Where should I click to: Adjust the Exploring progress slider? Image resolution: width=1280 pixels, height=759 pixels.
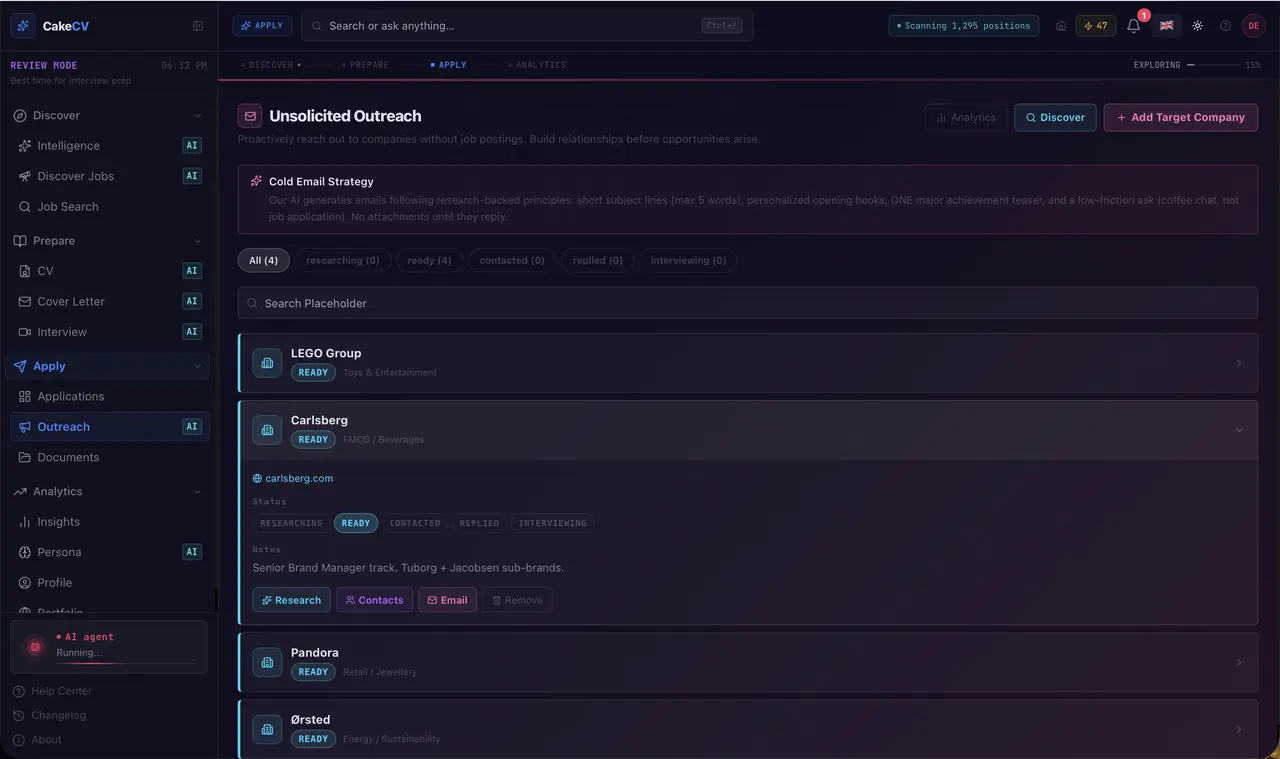pyautogui.click(x=1213, y=65)
